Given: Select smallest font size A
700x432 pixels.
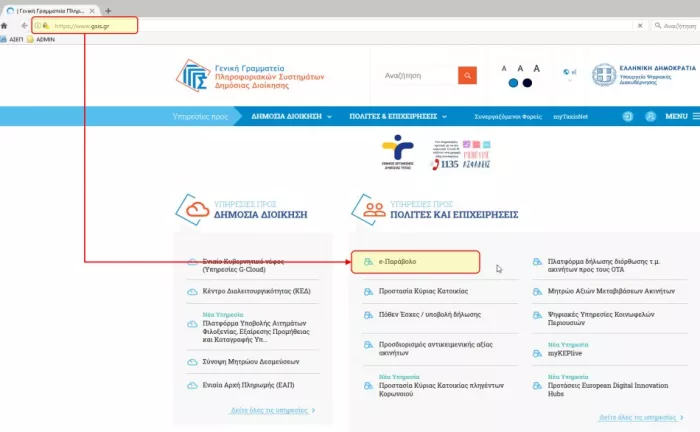Looking at the screenshot, I should (504, 68).
